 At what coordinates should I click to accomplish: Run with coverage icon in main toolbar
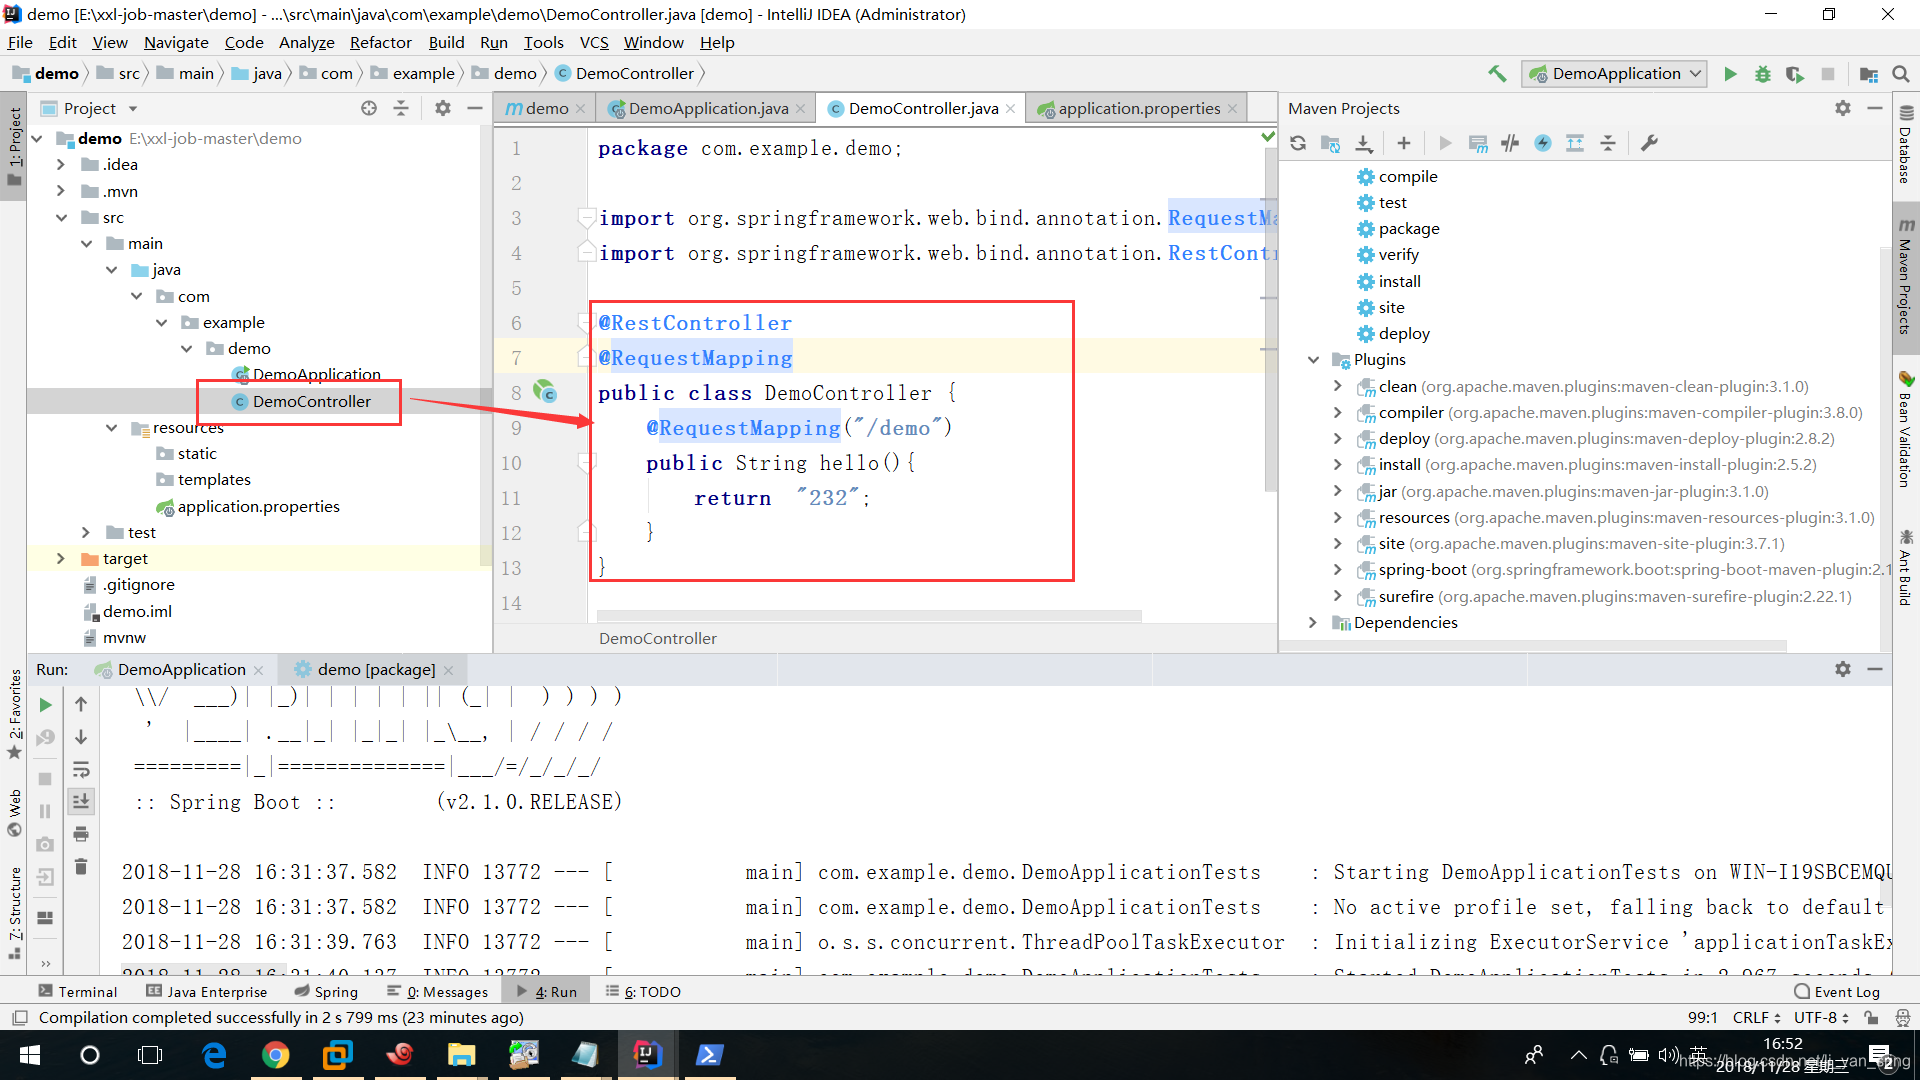[1795, 74]
